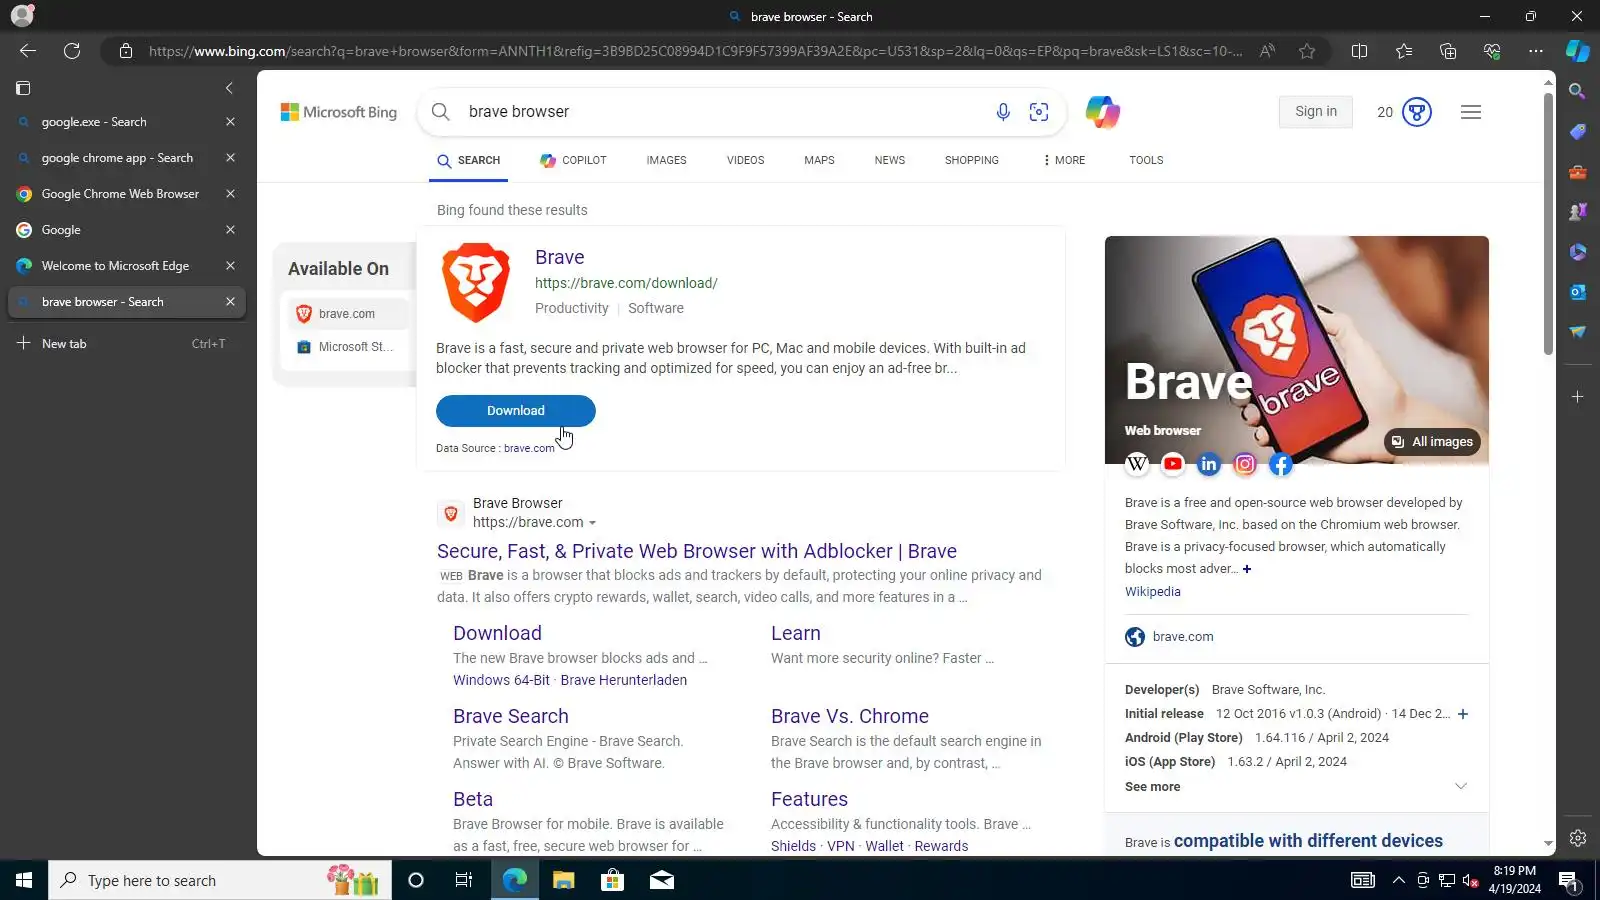Image resolution: width=1600 pixels, height=900 pixels.
Task: Open the COPILOT search tab
Action: (x=573, y=160)
